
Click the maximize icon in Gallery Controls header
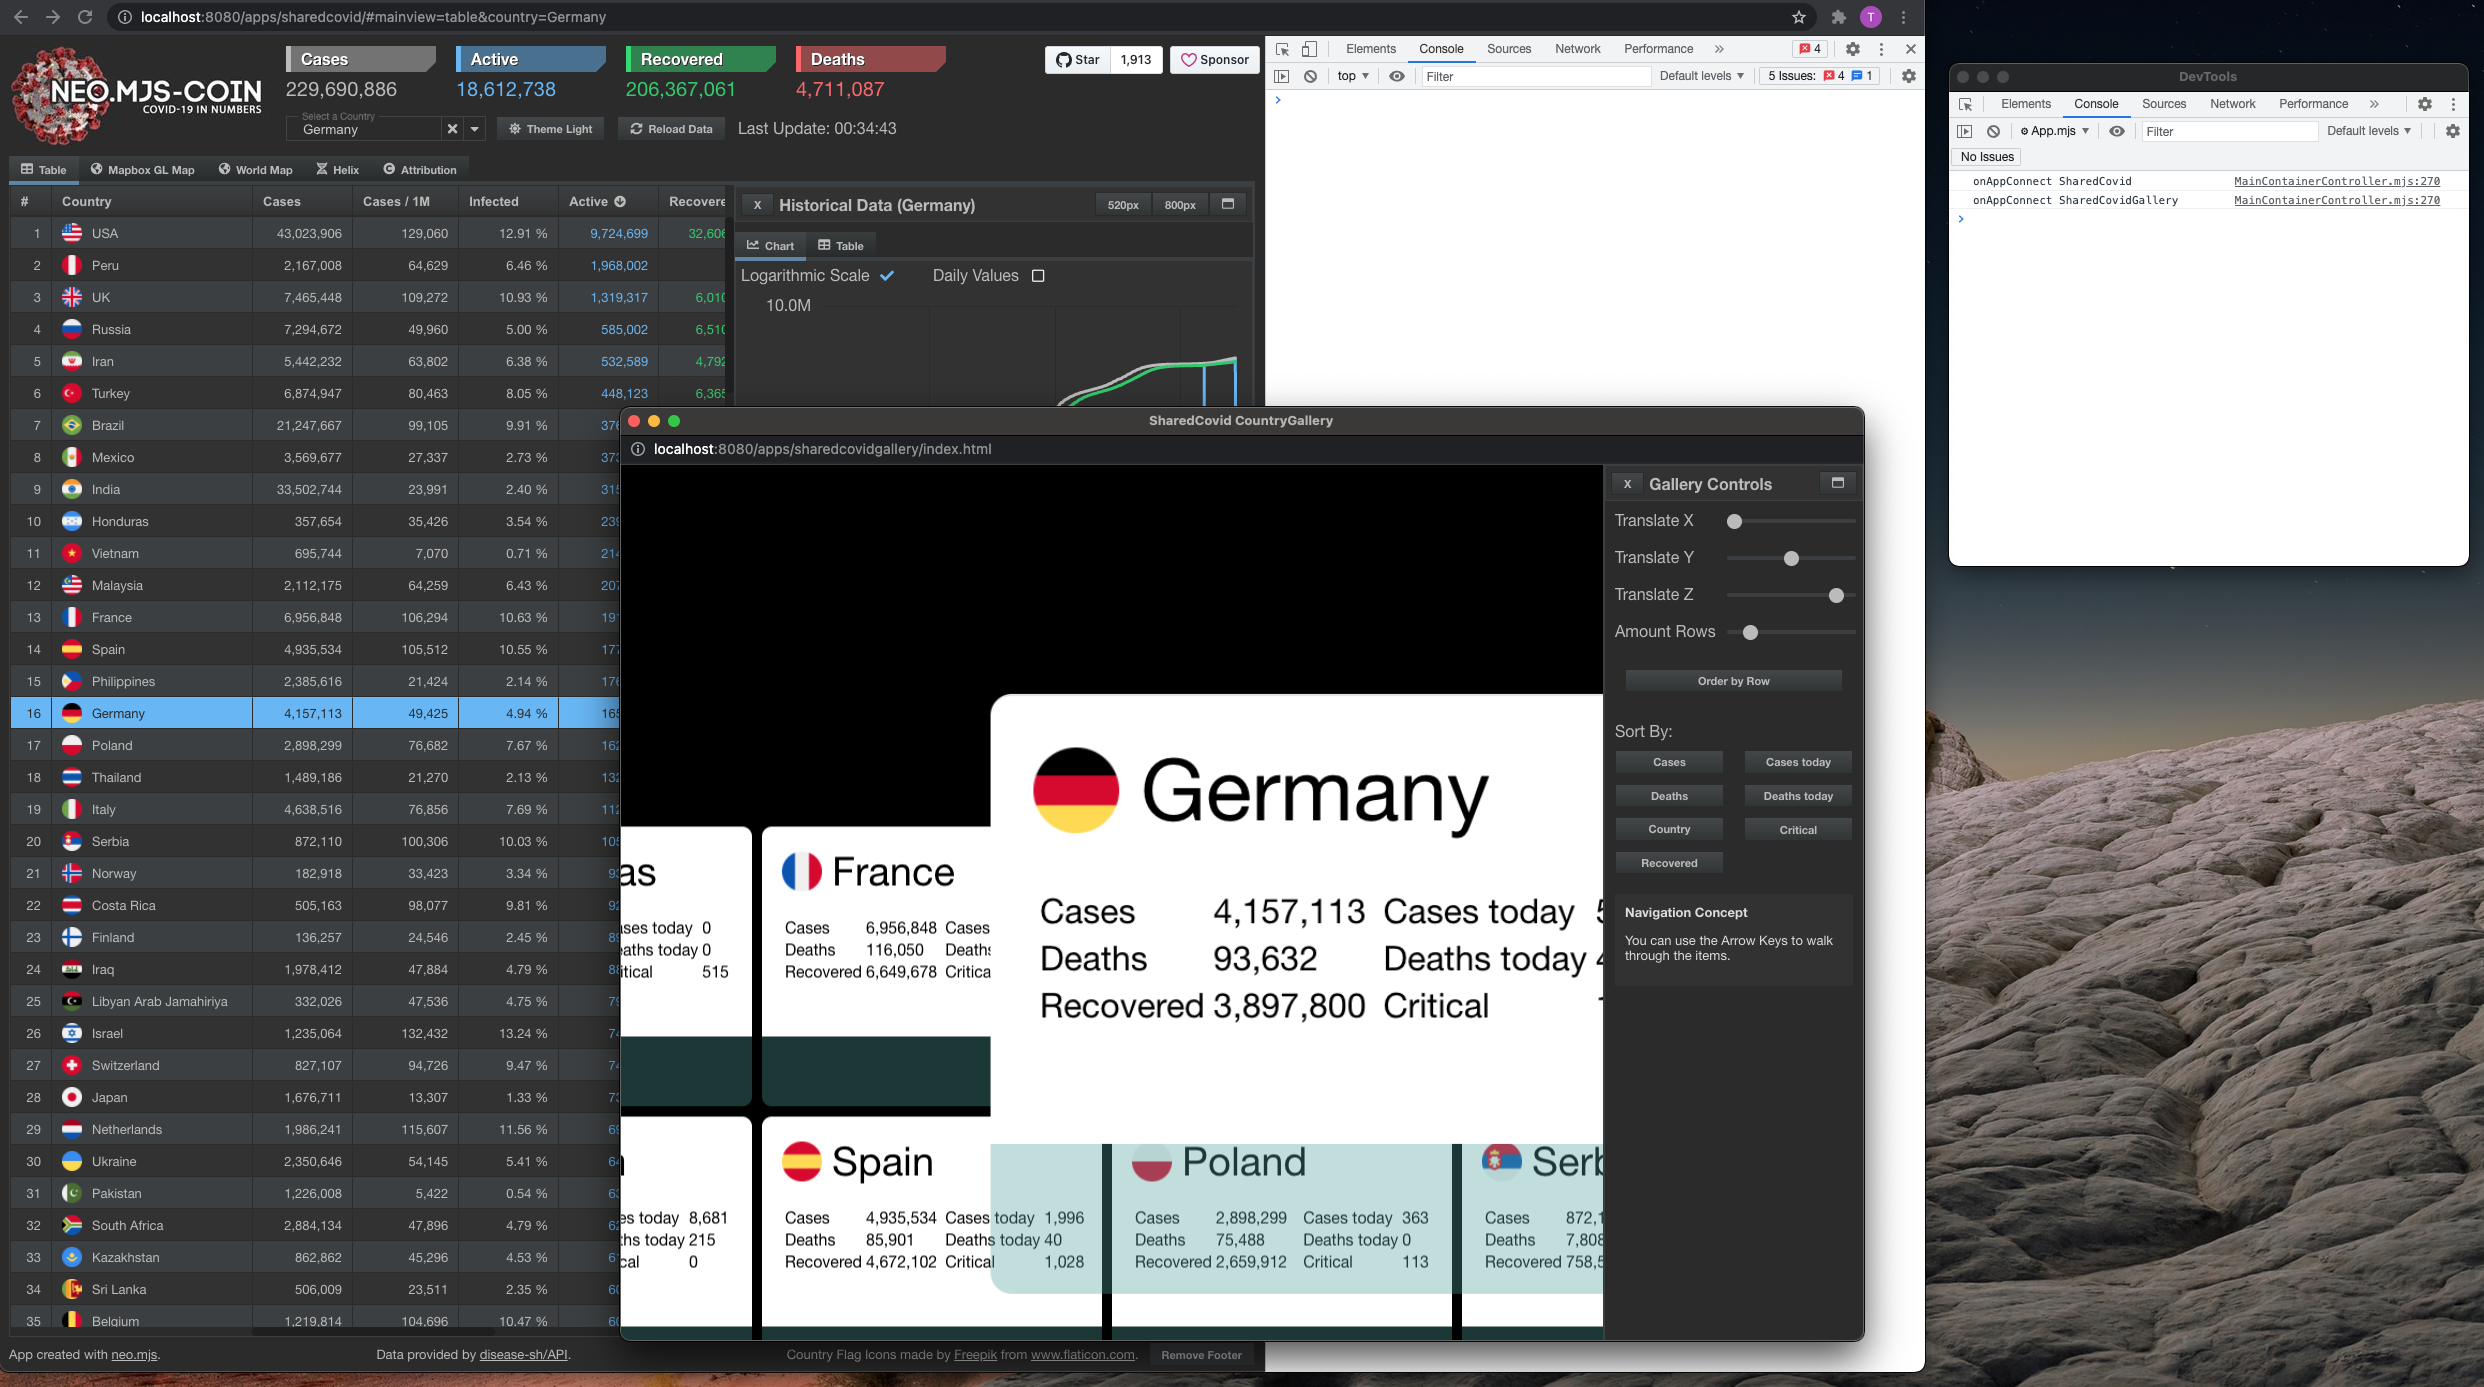1838,483
